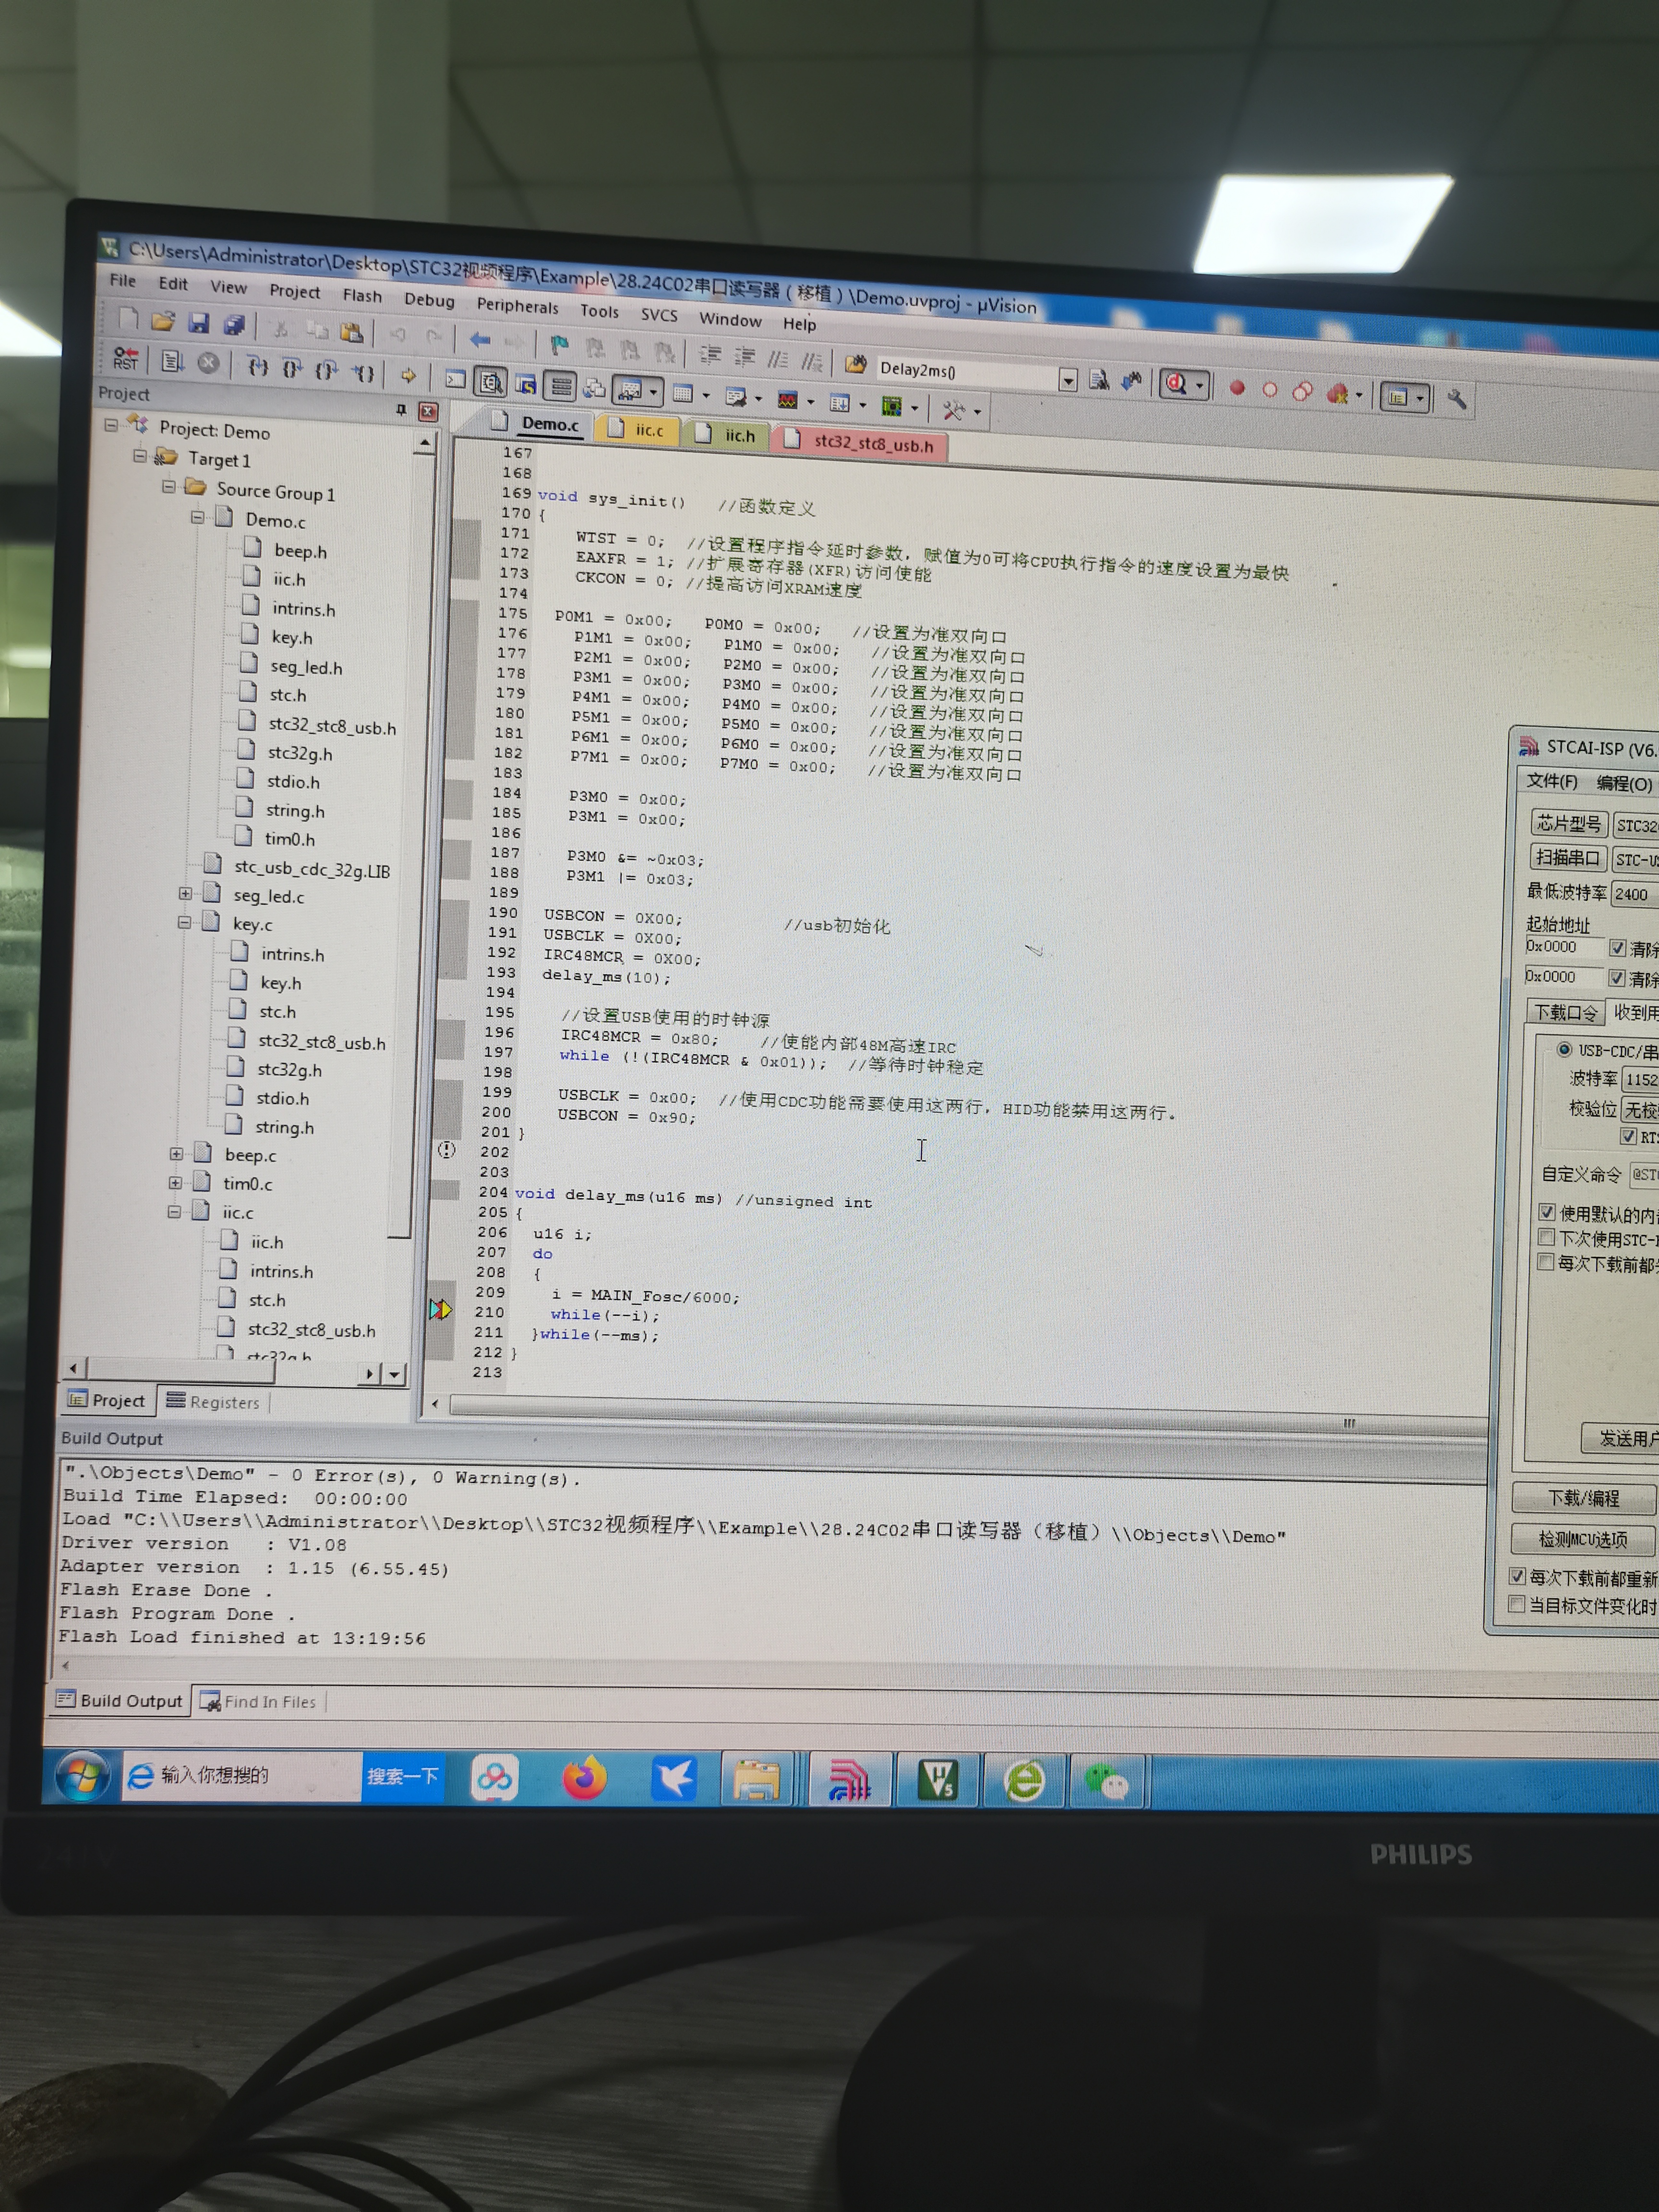Toggle the Disassembly Window icon

pos(490,381)
